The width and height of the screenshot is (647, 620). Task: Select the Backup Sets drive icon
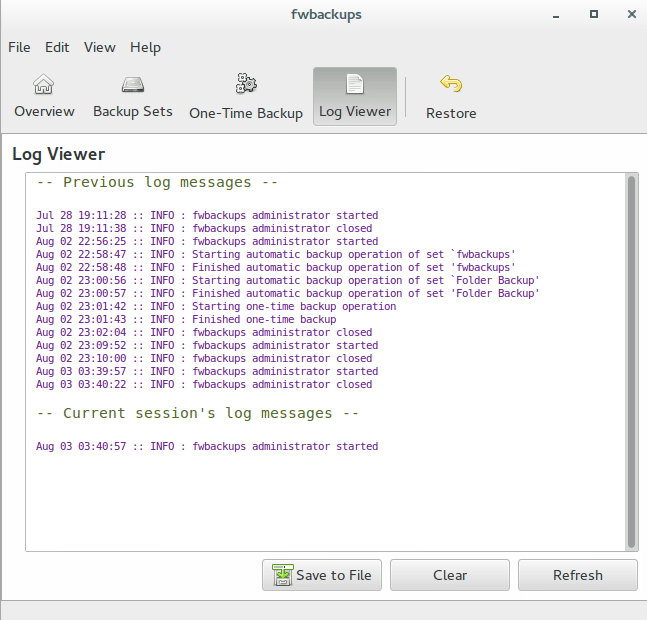pos(133,84)
